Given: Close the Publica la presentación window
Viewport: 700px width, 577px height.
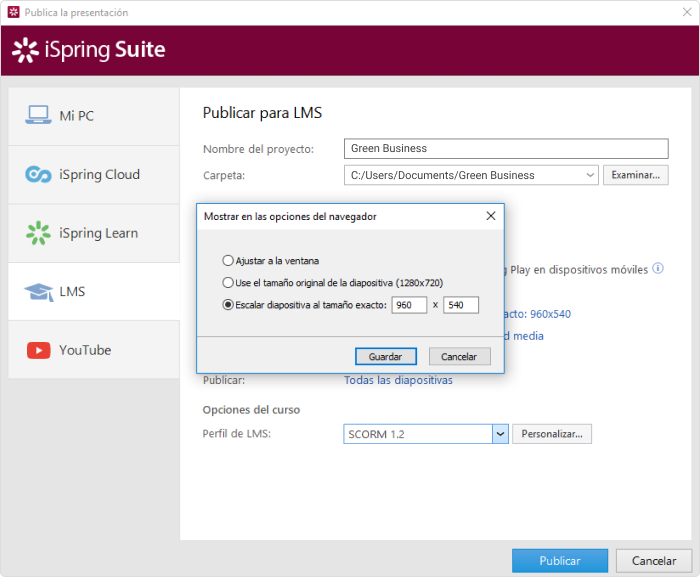Looking at the screenshot, I should 687,12.
